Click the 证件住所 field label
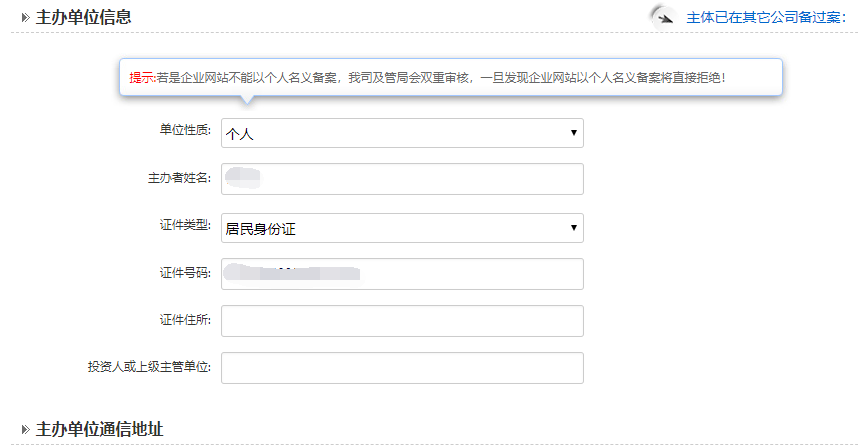This screenshot has width=858, height=448. 185,320
